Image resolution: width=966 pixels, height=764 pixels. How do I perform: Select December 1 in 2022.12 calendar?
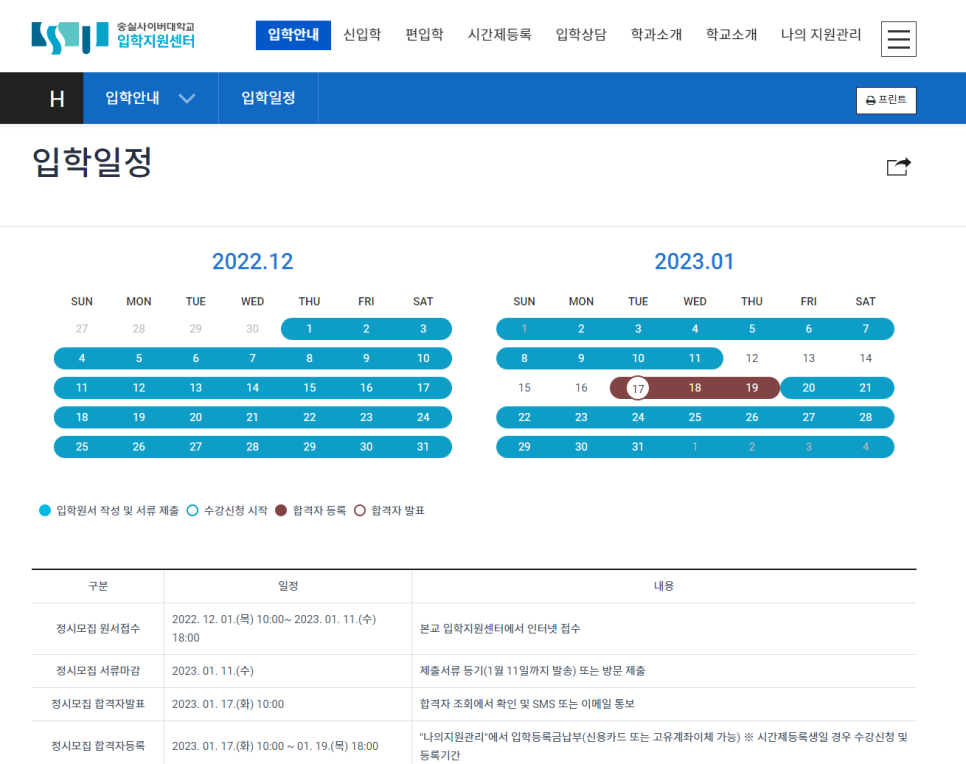[309, 328]
